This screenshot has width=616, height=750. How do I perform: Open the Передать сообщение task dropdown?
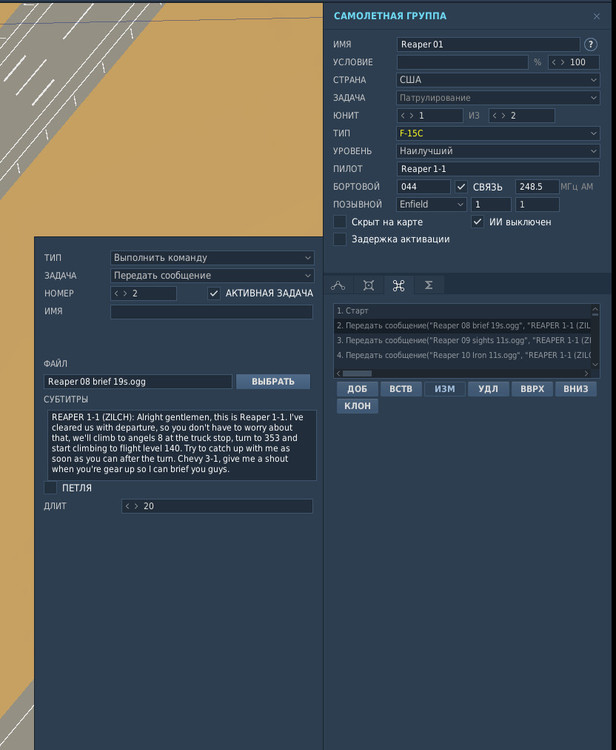pos(212,276)
